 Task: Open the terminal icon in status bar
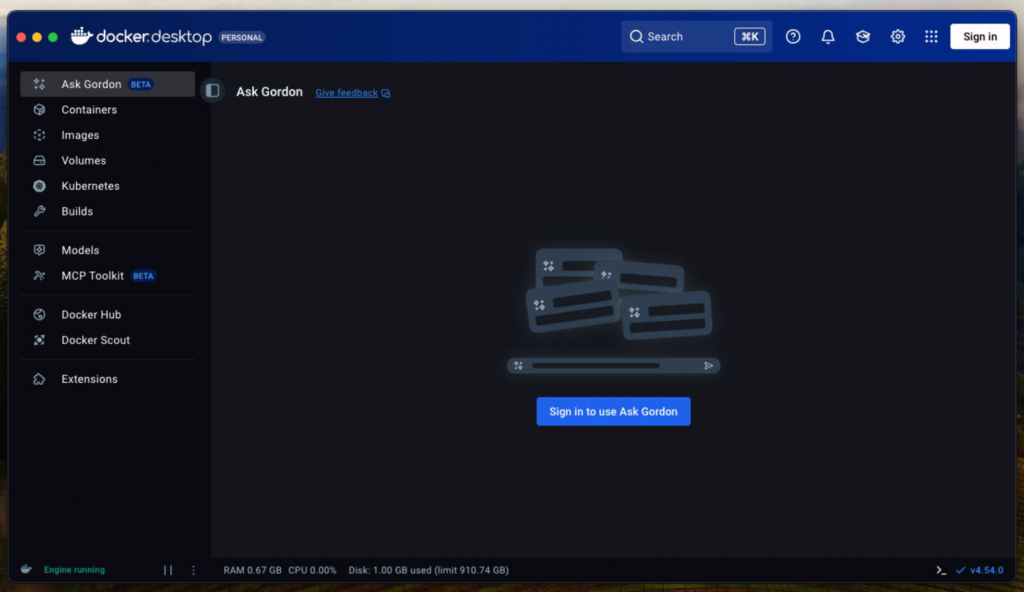coord(941,570)
